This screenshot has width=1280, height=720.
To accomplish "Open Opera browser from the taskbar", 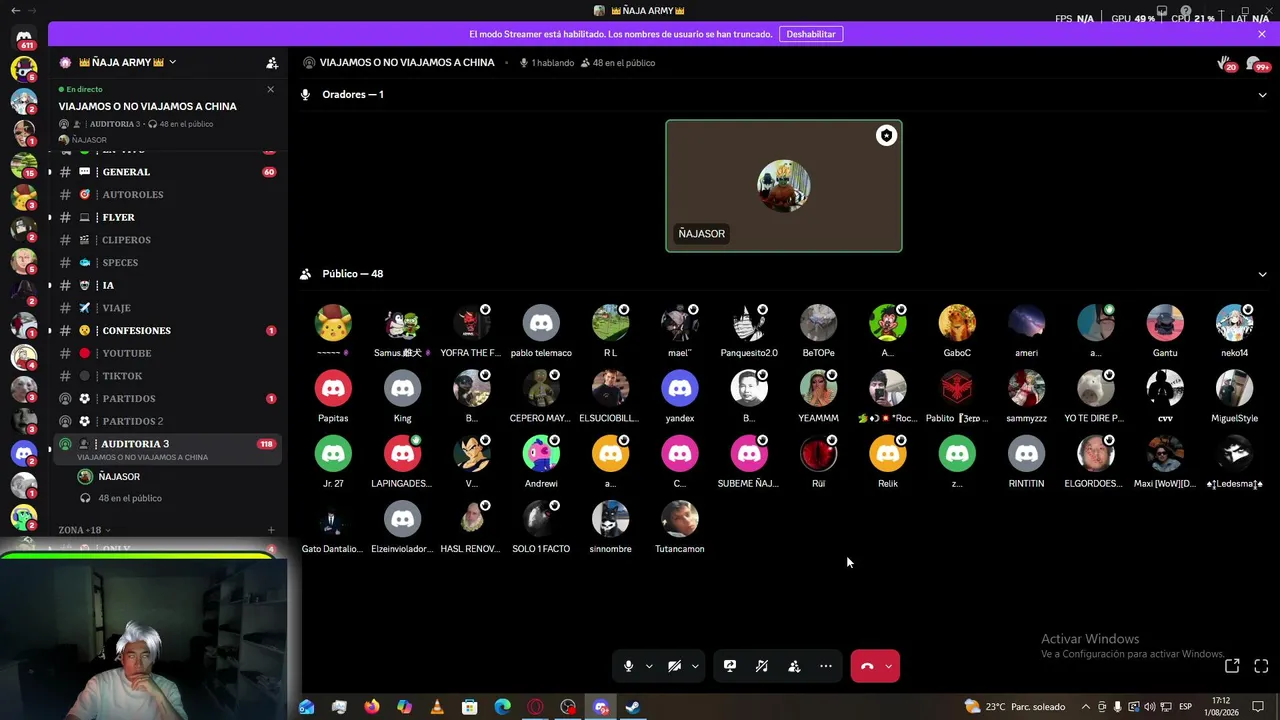I will click(x=535, y=707).
